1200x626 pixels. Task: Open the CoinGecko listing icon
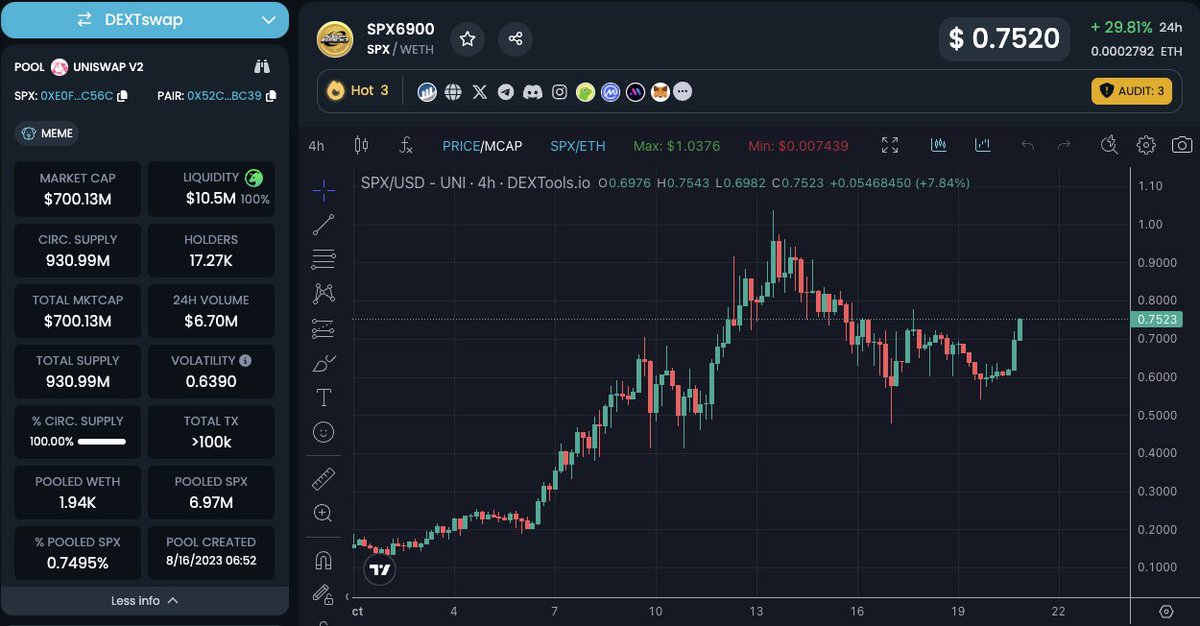pos(585,92)
